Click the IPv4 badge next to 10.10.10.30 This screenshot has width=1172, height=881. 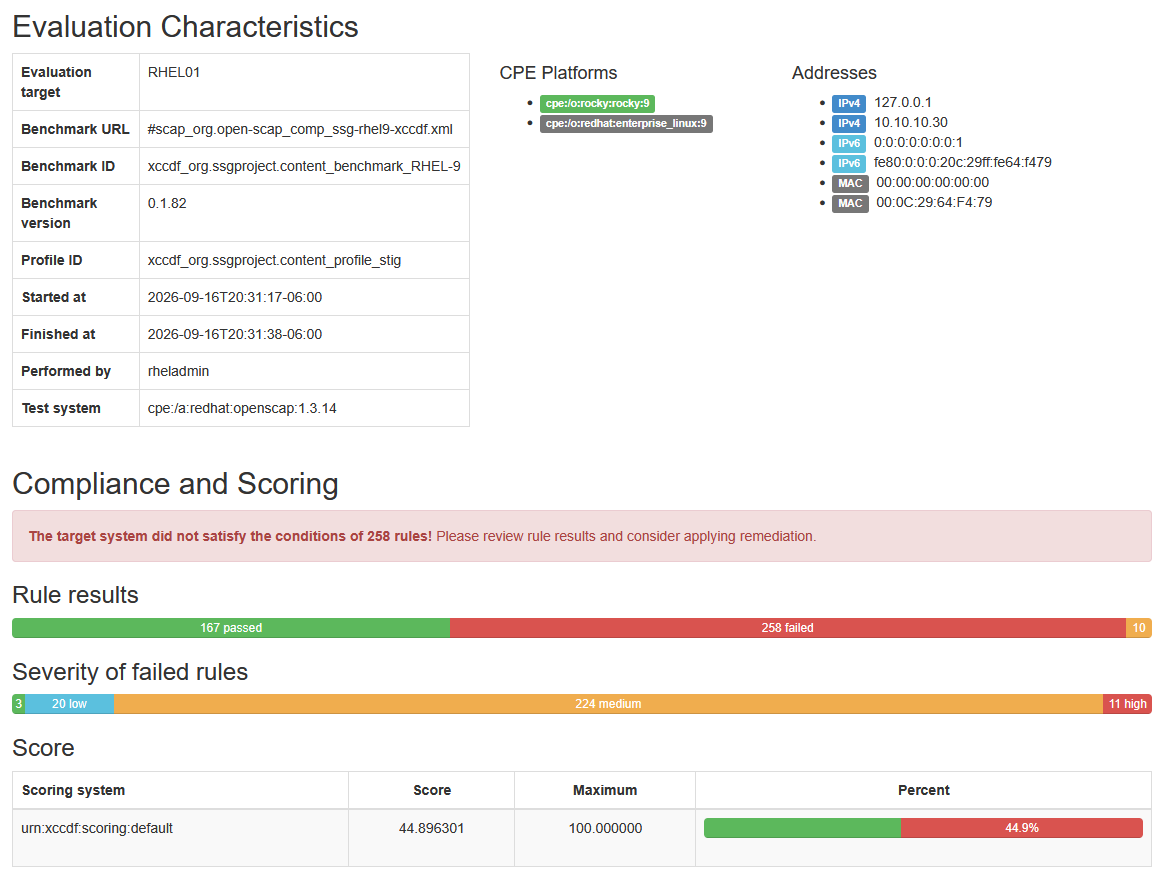(x=848, y=123)
